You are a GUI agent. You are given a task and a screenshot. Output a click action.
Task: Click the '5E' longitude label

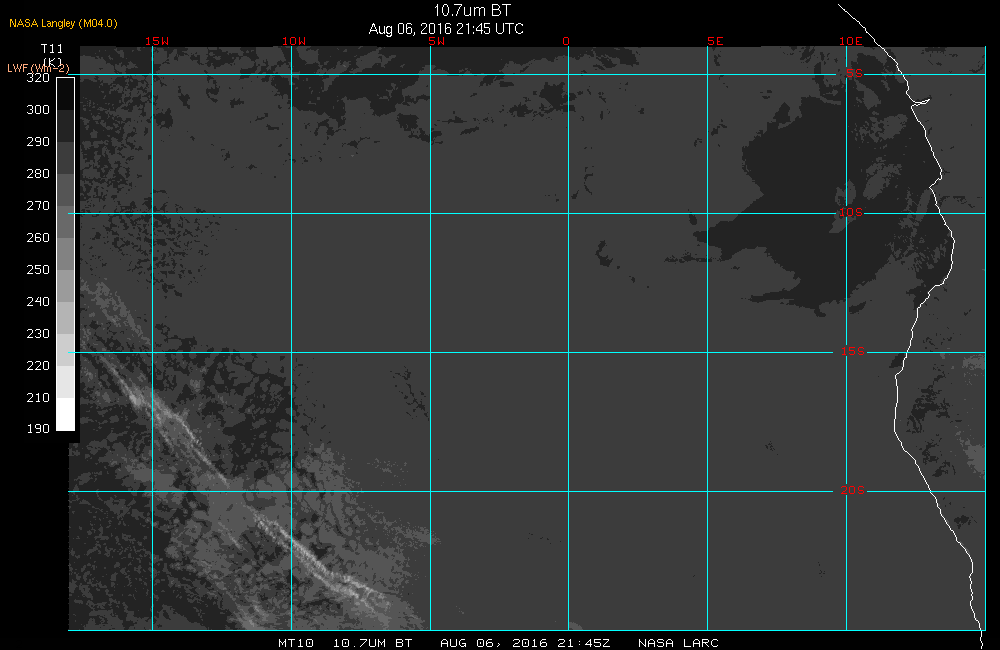(715, 41)
